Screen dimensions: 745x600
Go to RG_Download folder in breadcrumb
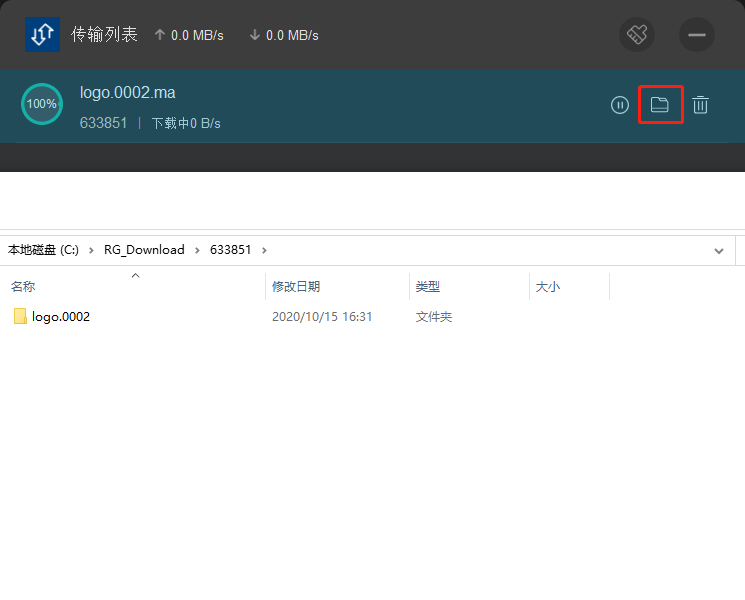coord(144,250)
